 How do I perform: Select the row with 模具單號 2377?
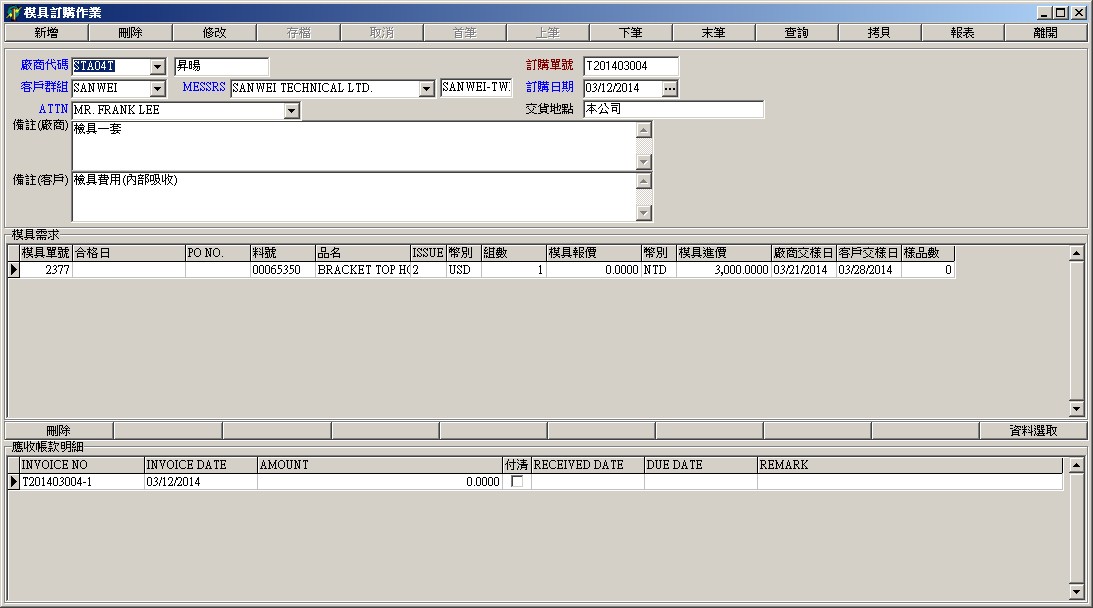pyautogui.click(x=46, y=270)
